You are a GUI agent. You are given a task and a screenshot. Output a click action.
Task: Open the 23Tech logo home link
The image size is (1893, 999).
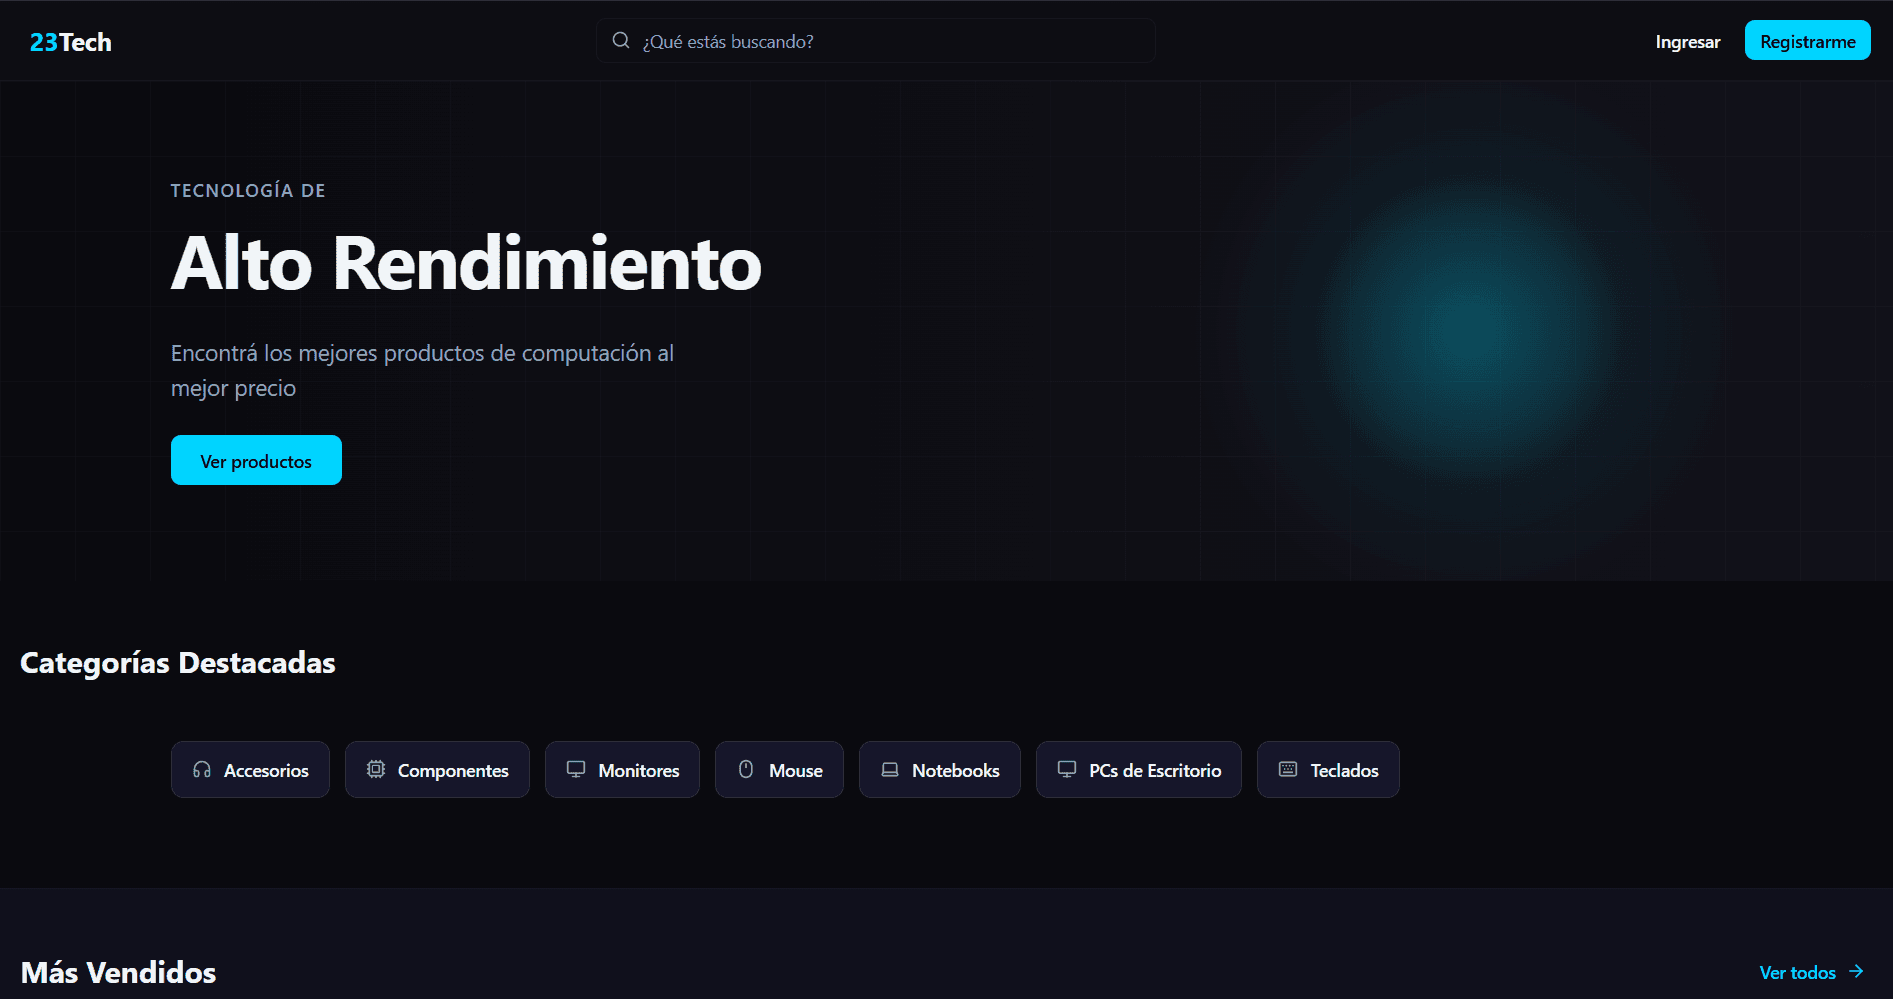(71, 42)
